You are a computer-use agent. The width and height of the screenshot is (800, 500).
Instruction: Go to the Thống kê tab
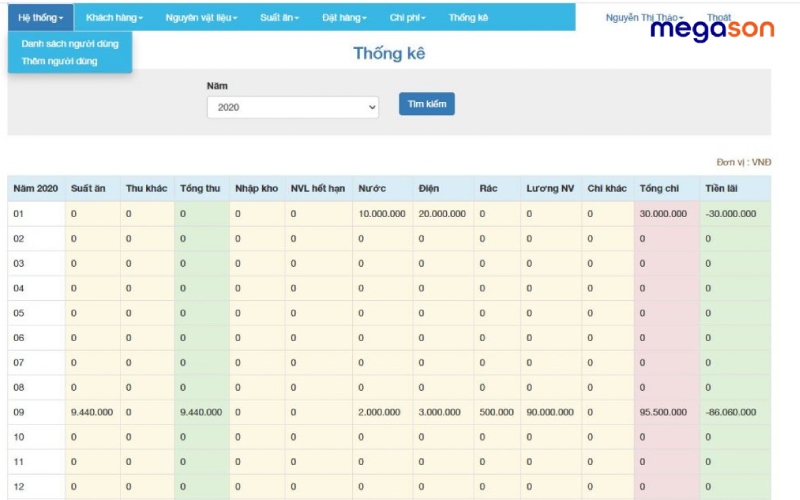click(468, 18)
